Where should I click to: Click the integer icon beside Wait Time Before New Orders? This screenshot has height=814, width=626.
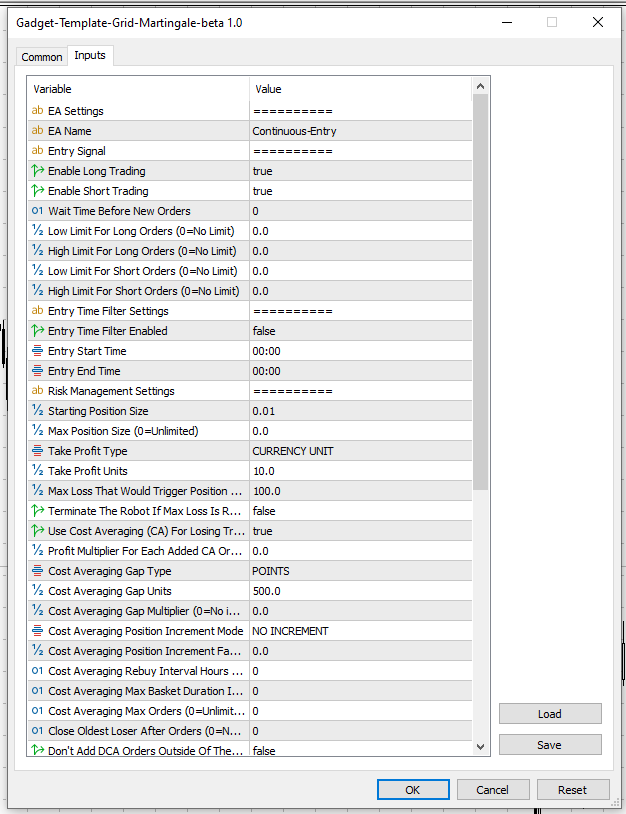coord(38,211)
